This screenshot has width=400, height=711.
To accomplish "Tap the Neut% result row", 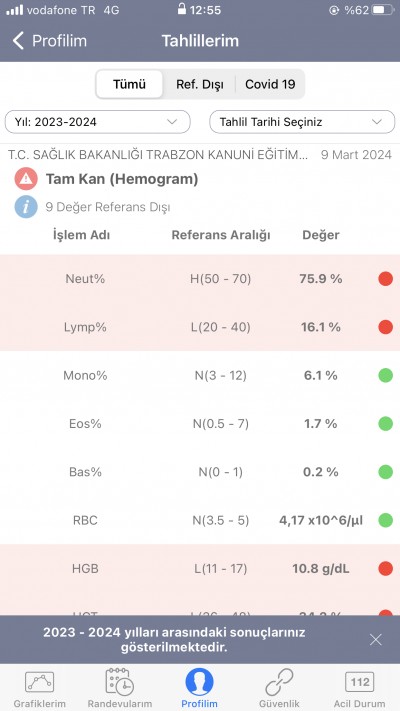I will pos(200,279).
